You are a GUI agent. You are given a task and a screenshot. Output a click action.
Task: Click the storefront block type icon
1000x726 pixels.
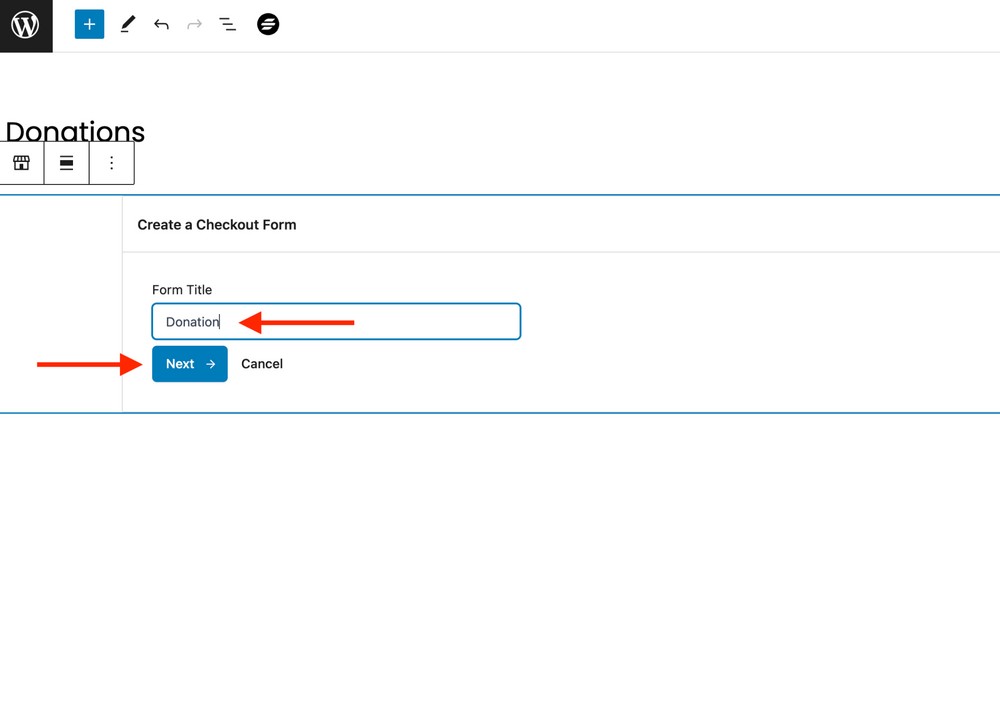[21, 163]
